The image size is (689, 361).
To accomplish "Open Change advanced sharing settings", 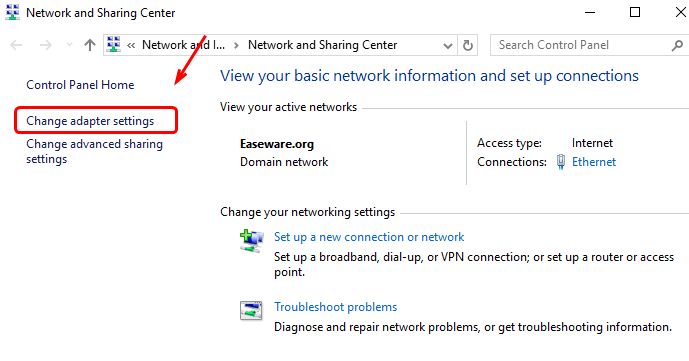I will pyautogui.click(x=94, y=152).
